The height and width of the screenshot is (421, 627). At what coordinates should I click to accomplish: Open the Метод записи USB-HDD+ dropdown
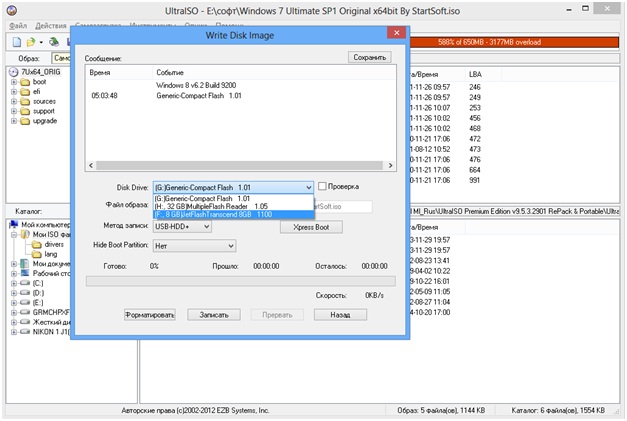click(182, 227)
